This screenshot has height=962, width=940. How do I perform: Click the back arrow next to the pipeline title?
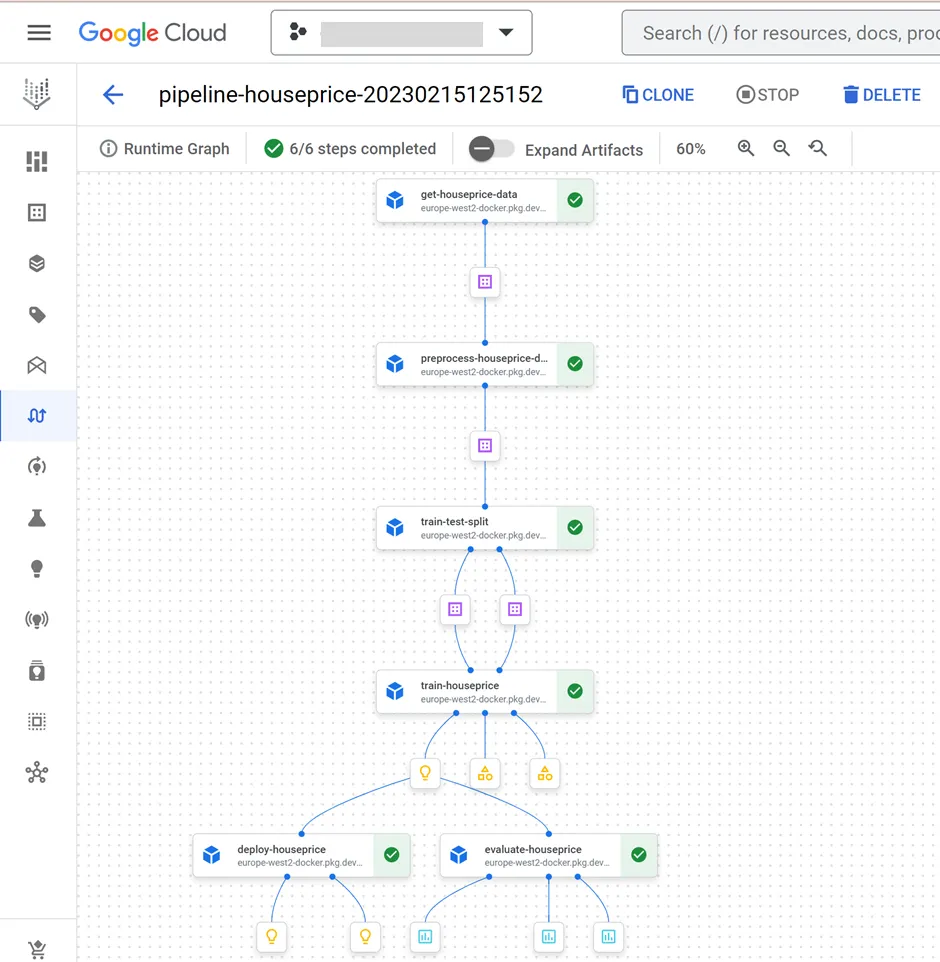pos(113,94)
